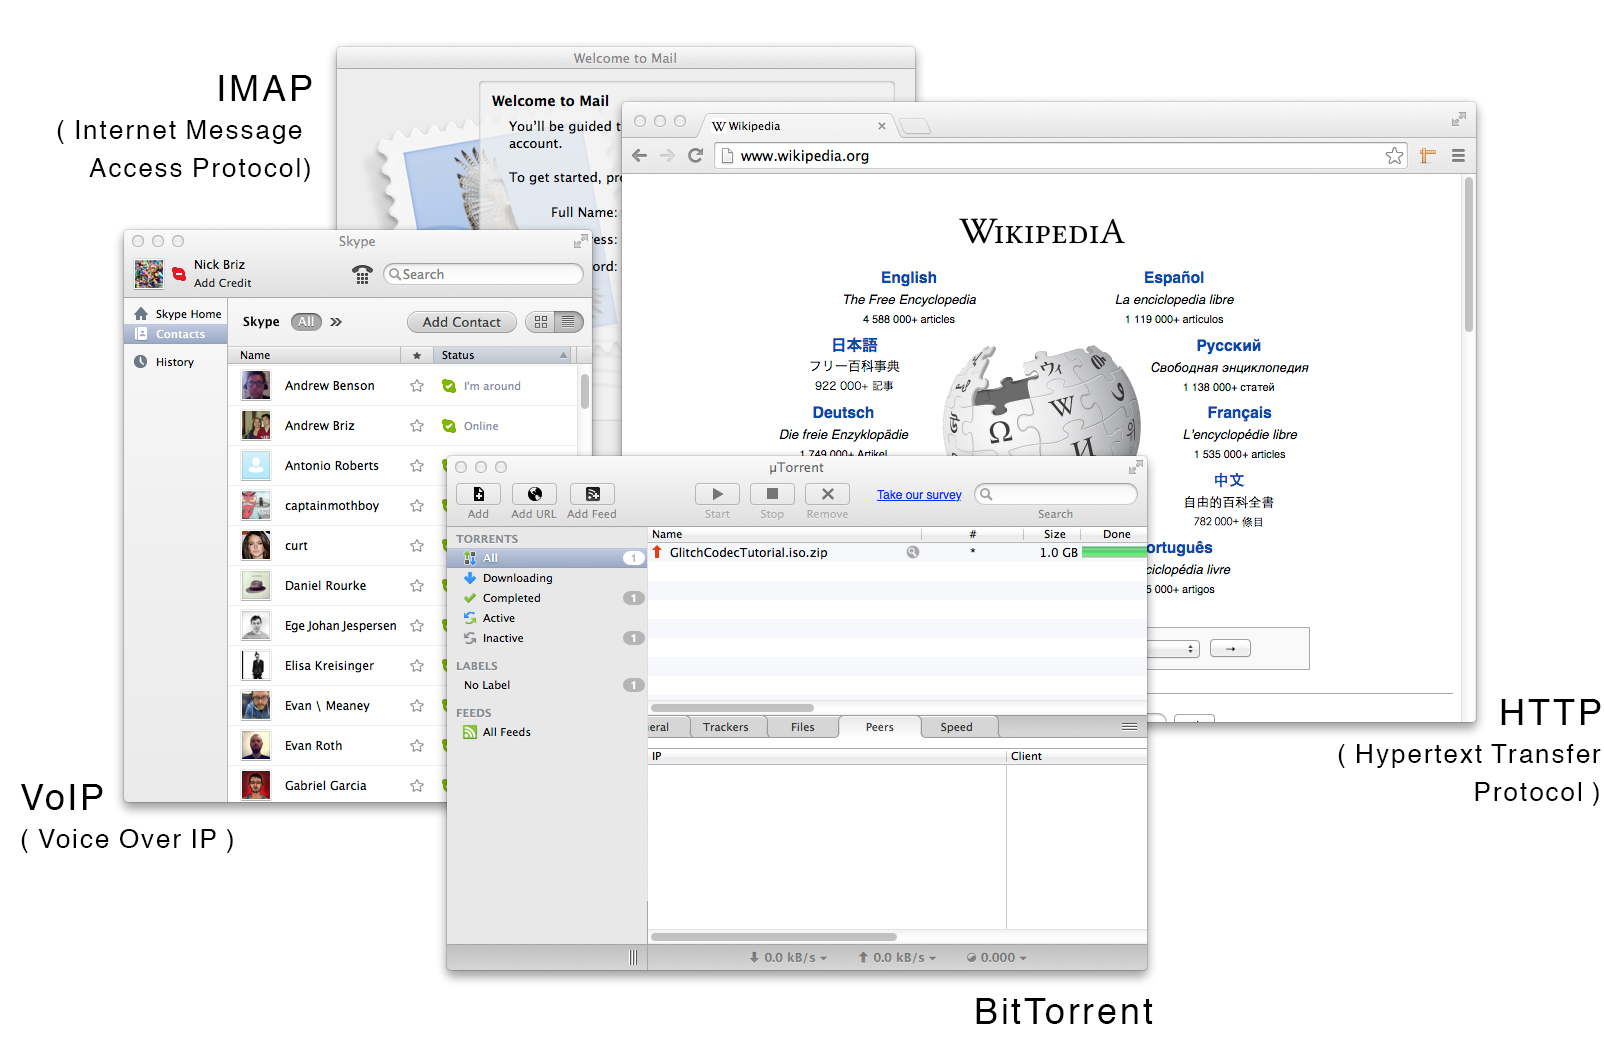The image size is (1604, 1050).
Task: Click Add URL icon in µTorrent
Action: [535, 494]
